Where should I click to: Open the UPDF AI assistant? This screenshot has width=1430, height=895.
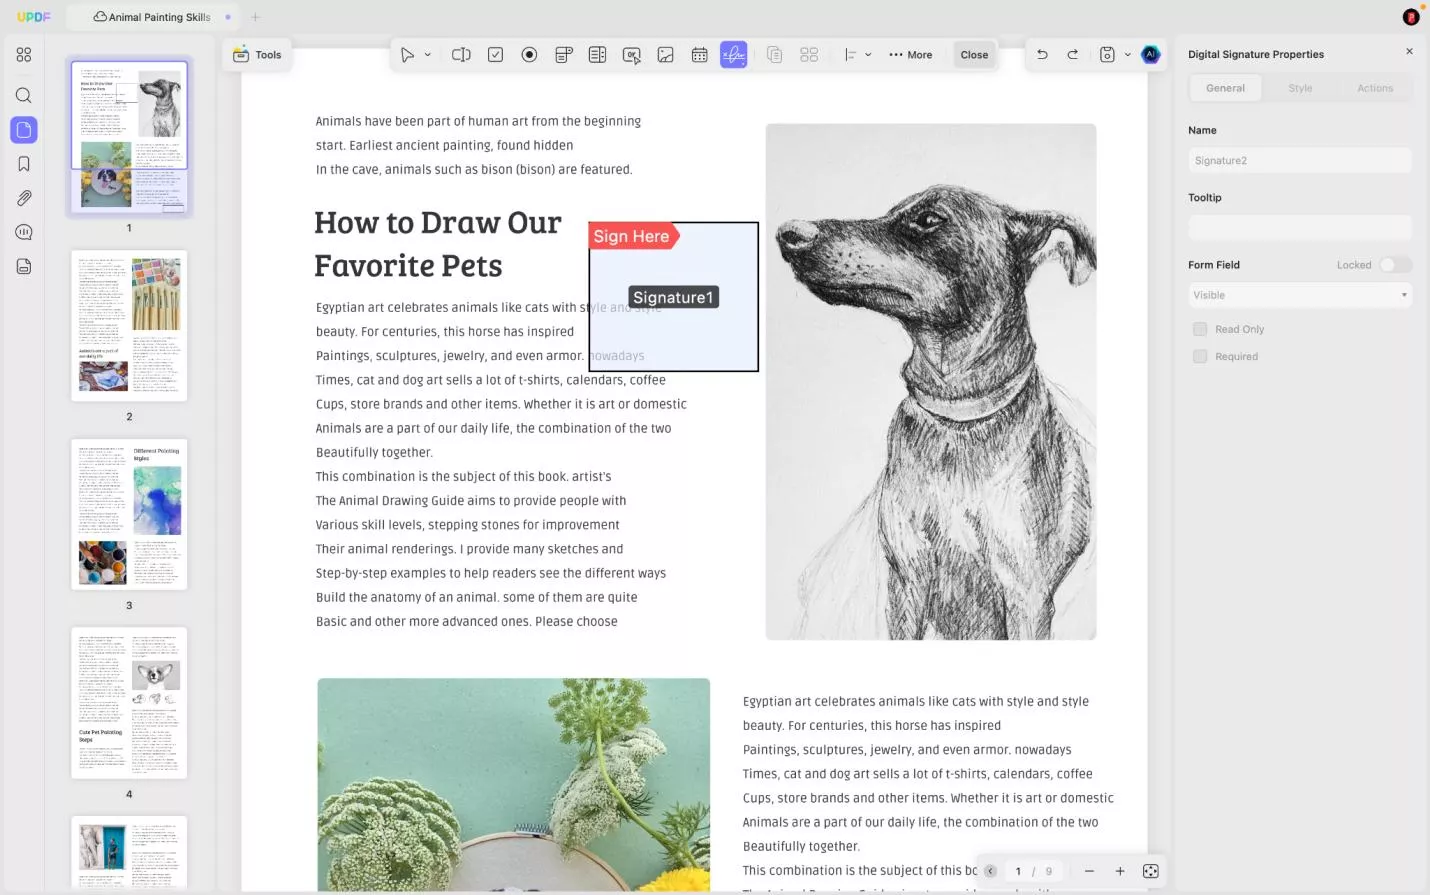tap(1150, 55)
